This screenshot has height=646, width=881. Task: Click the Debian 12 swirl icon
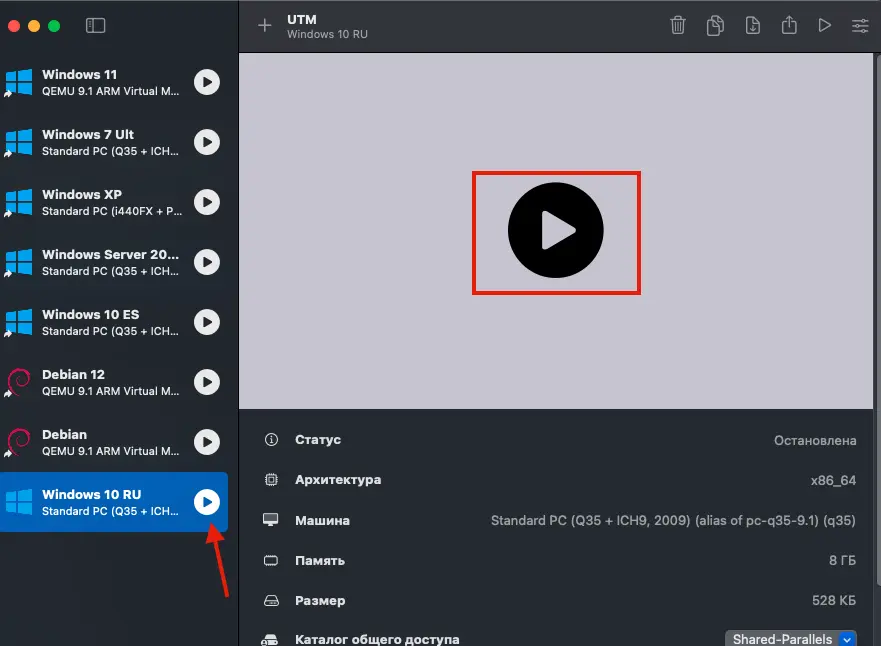[19, 382]
